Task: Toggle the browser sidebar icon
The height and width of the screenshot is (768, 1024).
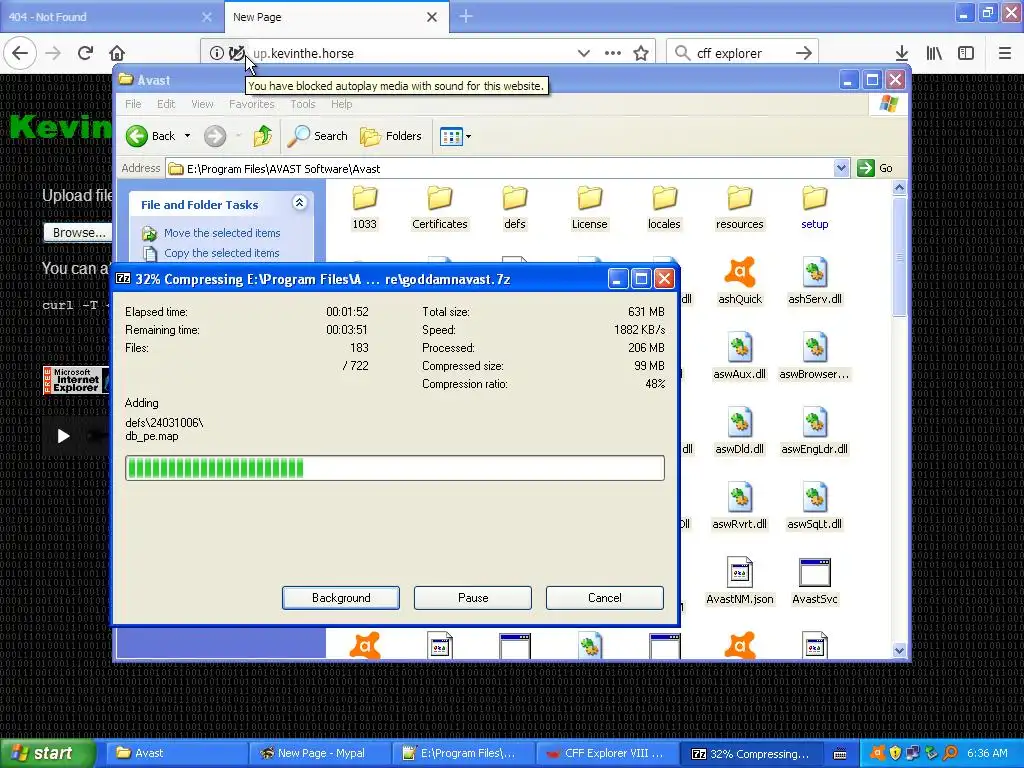Action: coord(966,54)
